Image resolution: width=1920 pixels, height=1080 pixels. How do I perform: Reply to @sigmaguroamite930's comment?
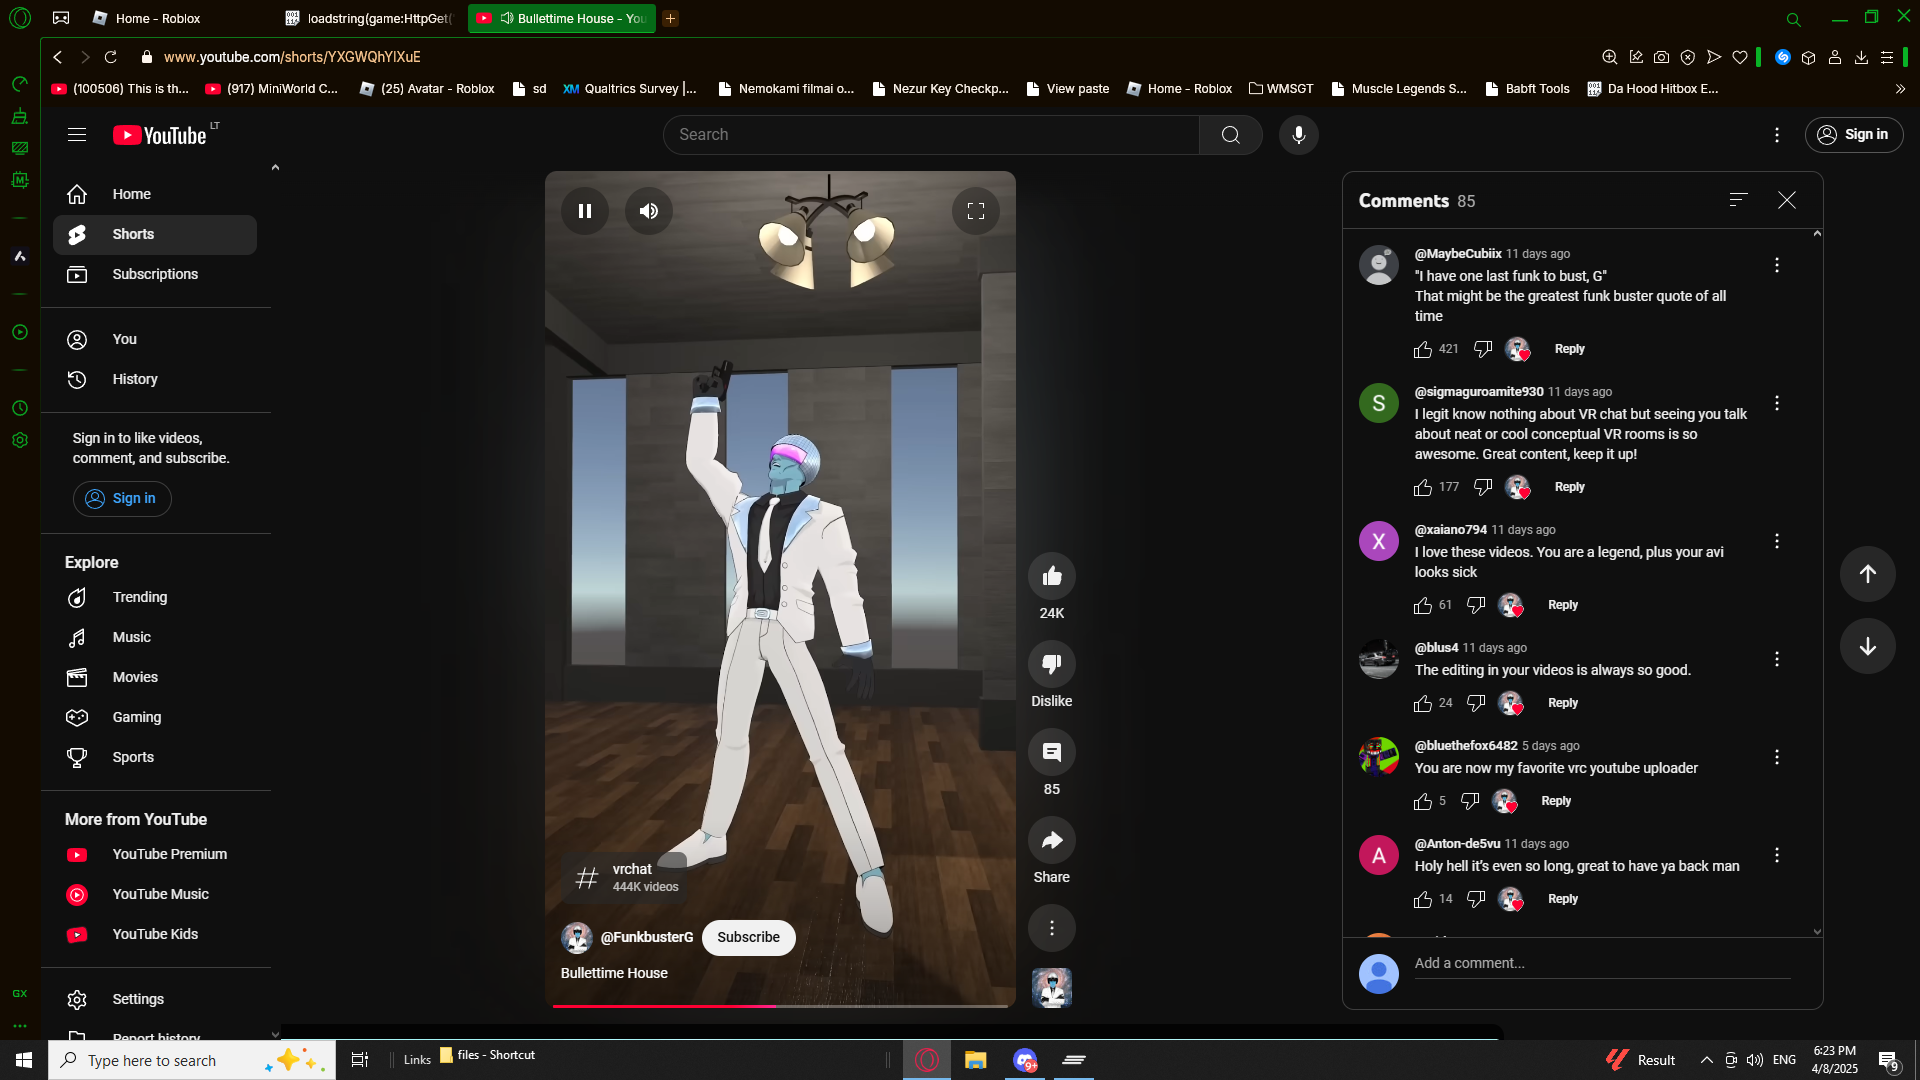[1569, 487]
